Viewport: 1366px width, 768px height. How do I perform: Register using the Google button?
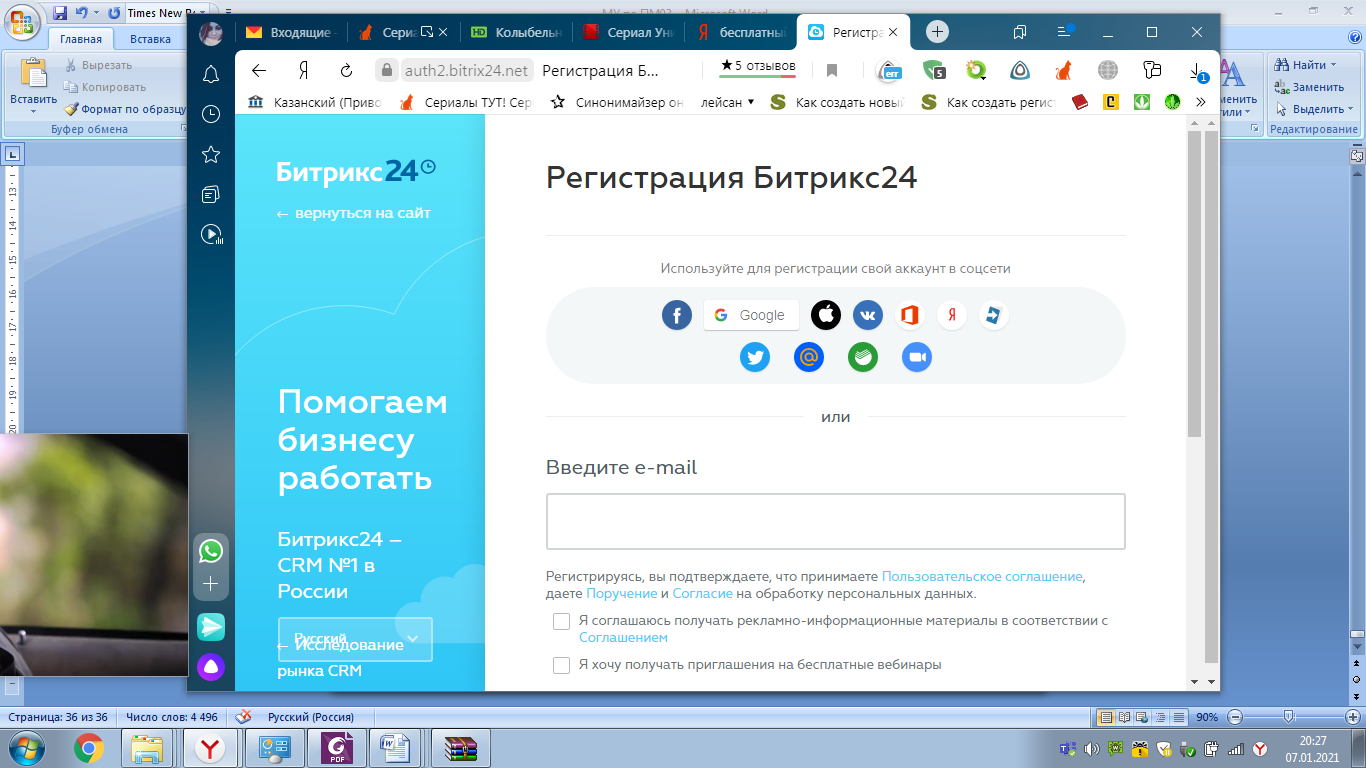coord(751,315)
